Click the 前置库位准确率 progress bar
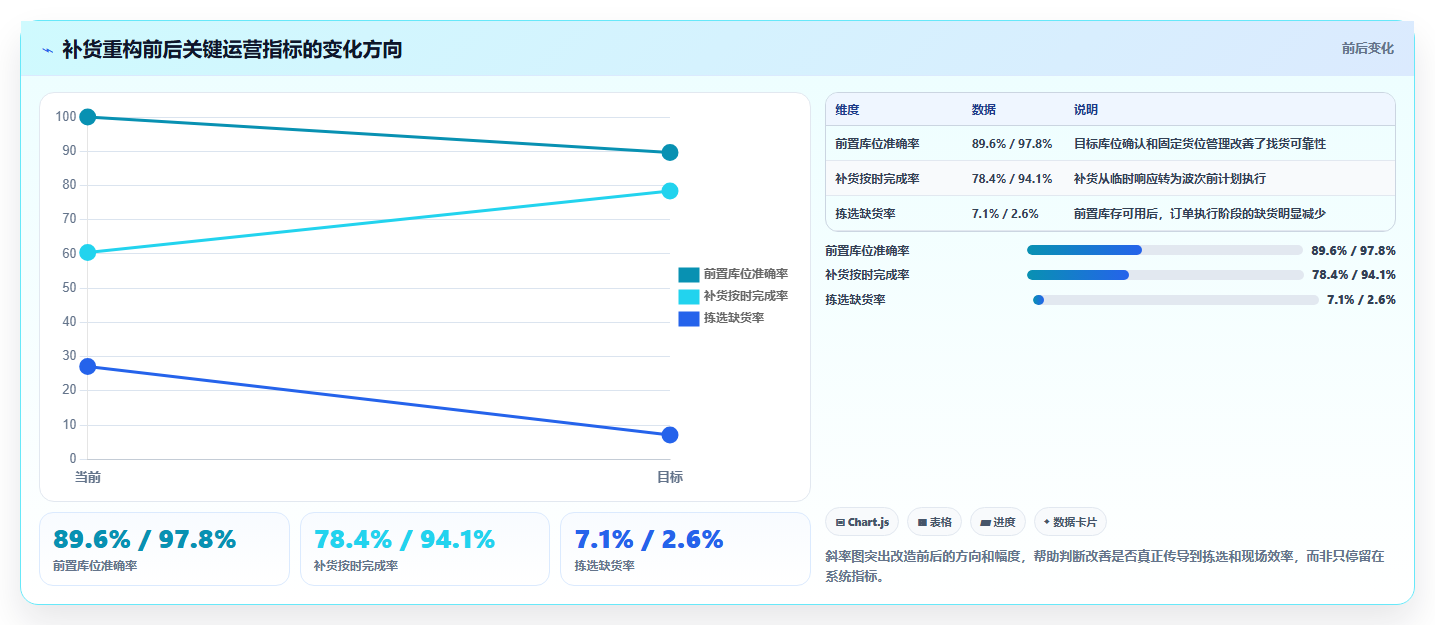The width and height of the screenshot is (1435, 625). tap(1165, 250)
